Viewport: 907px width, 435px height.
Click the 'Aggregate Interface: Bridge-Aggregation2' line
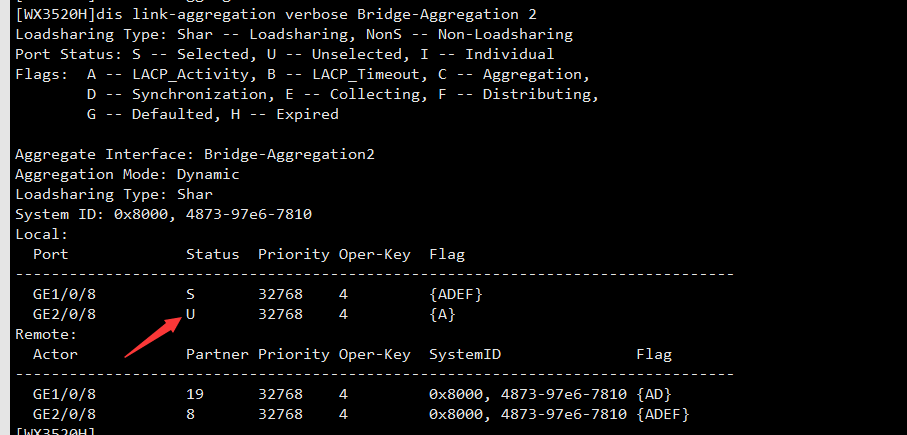pos(195,154)
